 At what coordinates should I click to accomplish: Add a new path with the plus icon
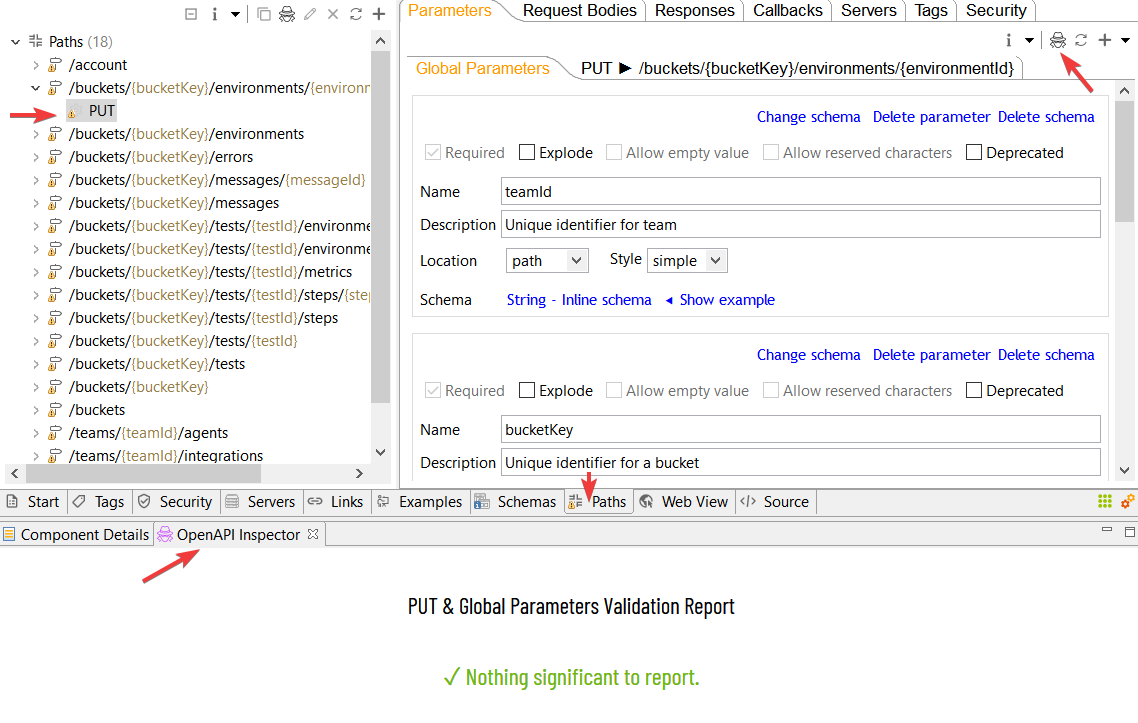point(379,14)
